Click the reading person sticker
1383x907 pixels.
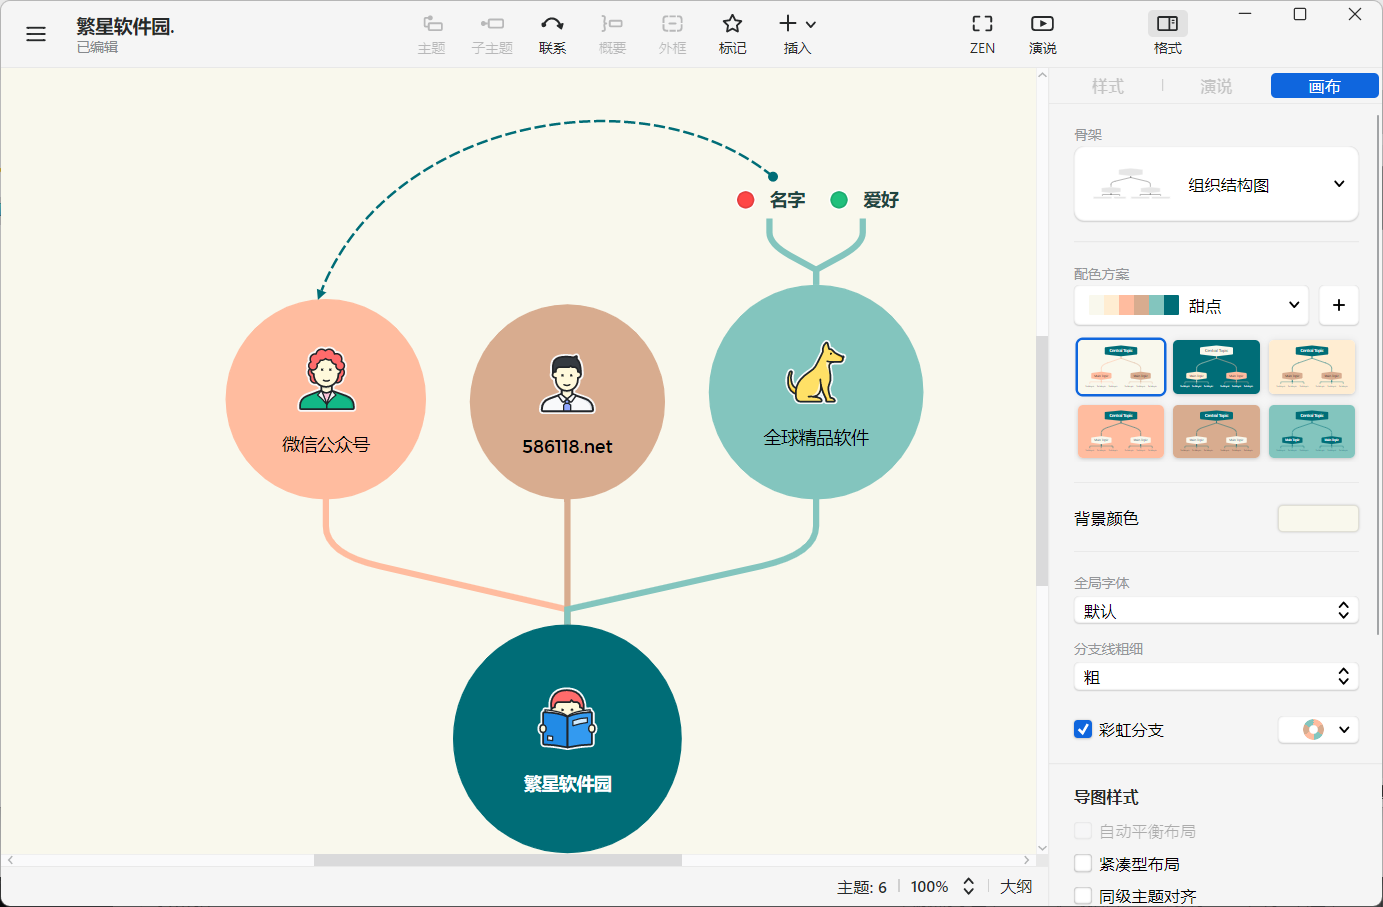(567, 719)
